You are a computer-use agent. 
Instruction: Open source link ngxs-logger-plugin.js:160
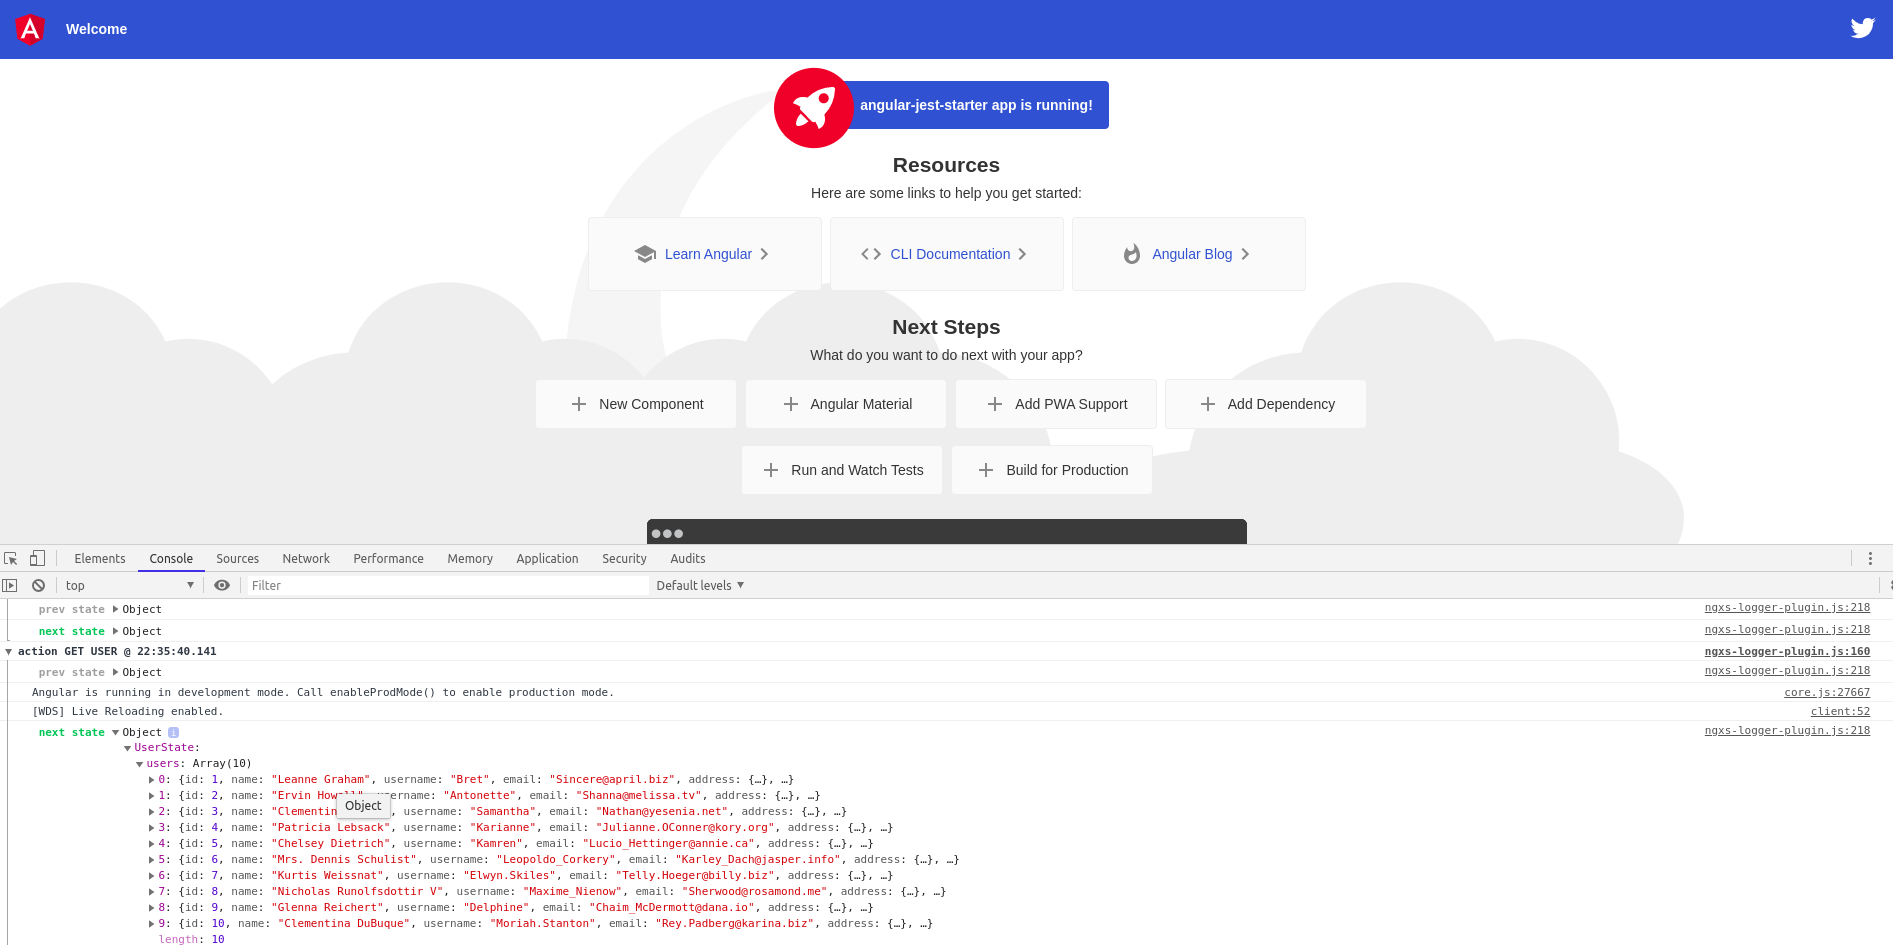[1787, 651]
